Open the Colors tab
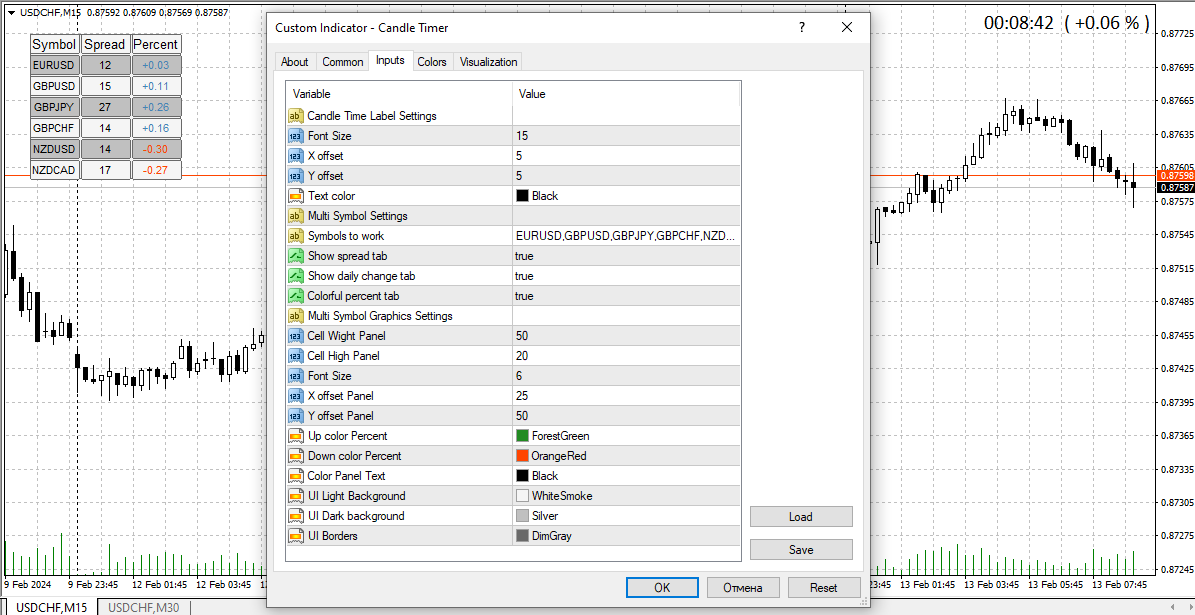 [x=432, y=61]
